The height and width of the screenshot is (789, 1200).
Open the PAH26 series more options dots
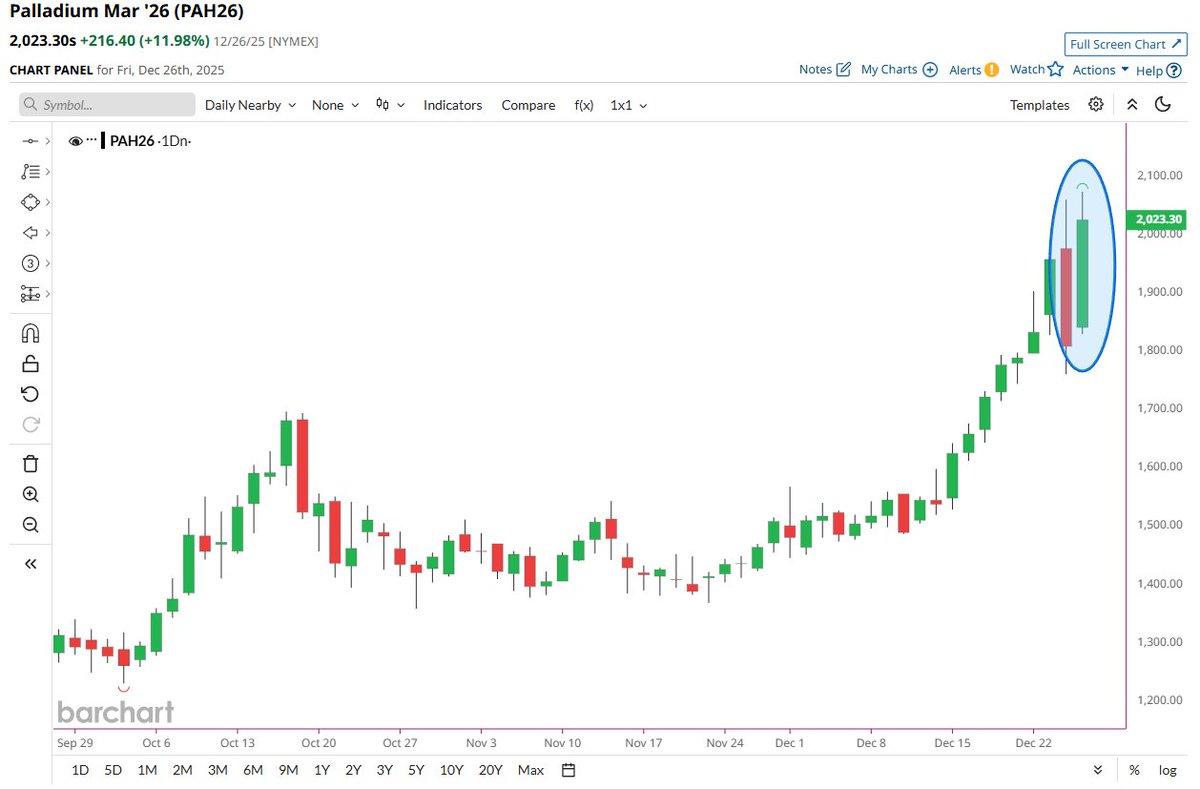coord(92,140)
